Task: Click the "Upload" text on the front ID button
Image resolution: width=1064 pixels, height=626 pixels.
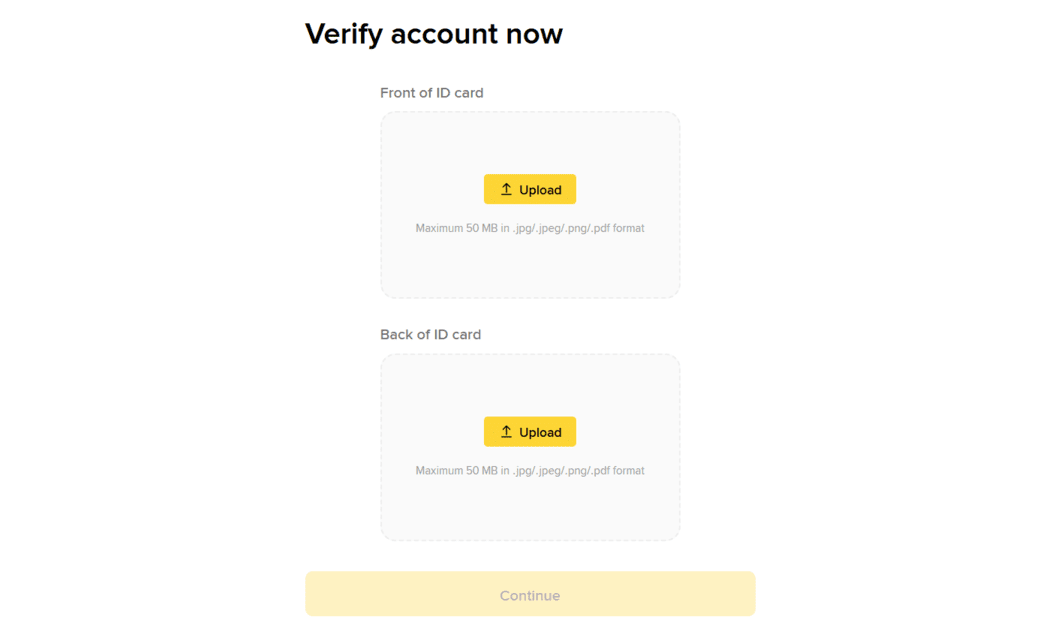Action: [x=540, y=190]
